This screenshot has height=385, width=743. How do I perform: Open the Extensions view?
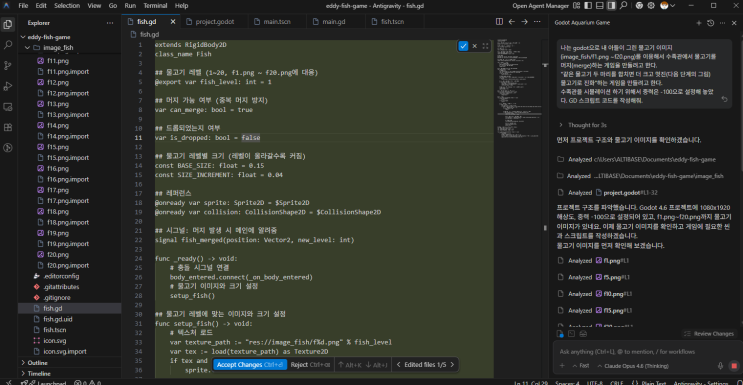[8, 127]
